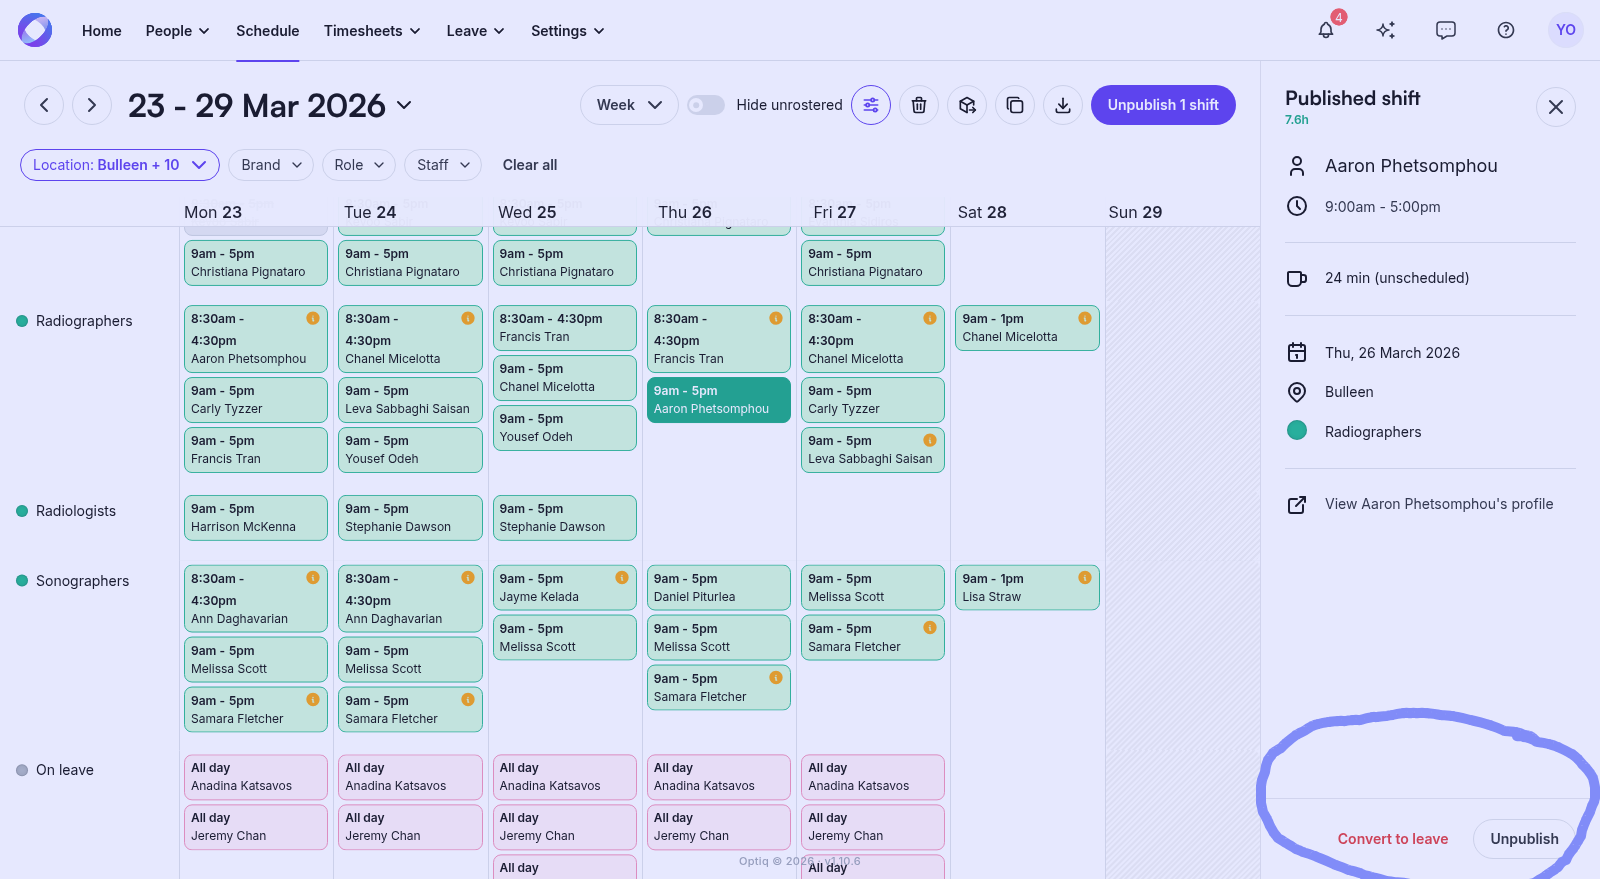Click Convert to leave
Viewport: 1600px width, 879px height.
click(x=1392, y=839)
